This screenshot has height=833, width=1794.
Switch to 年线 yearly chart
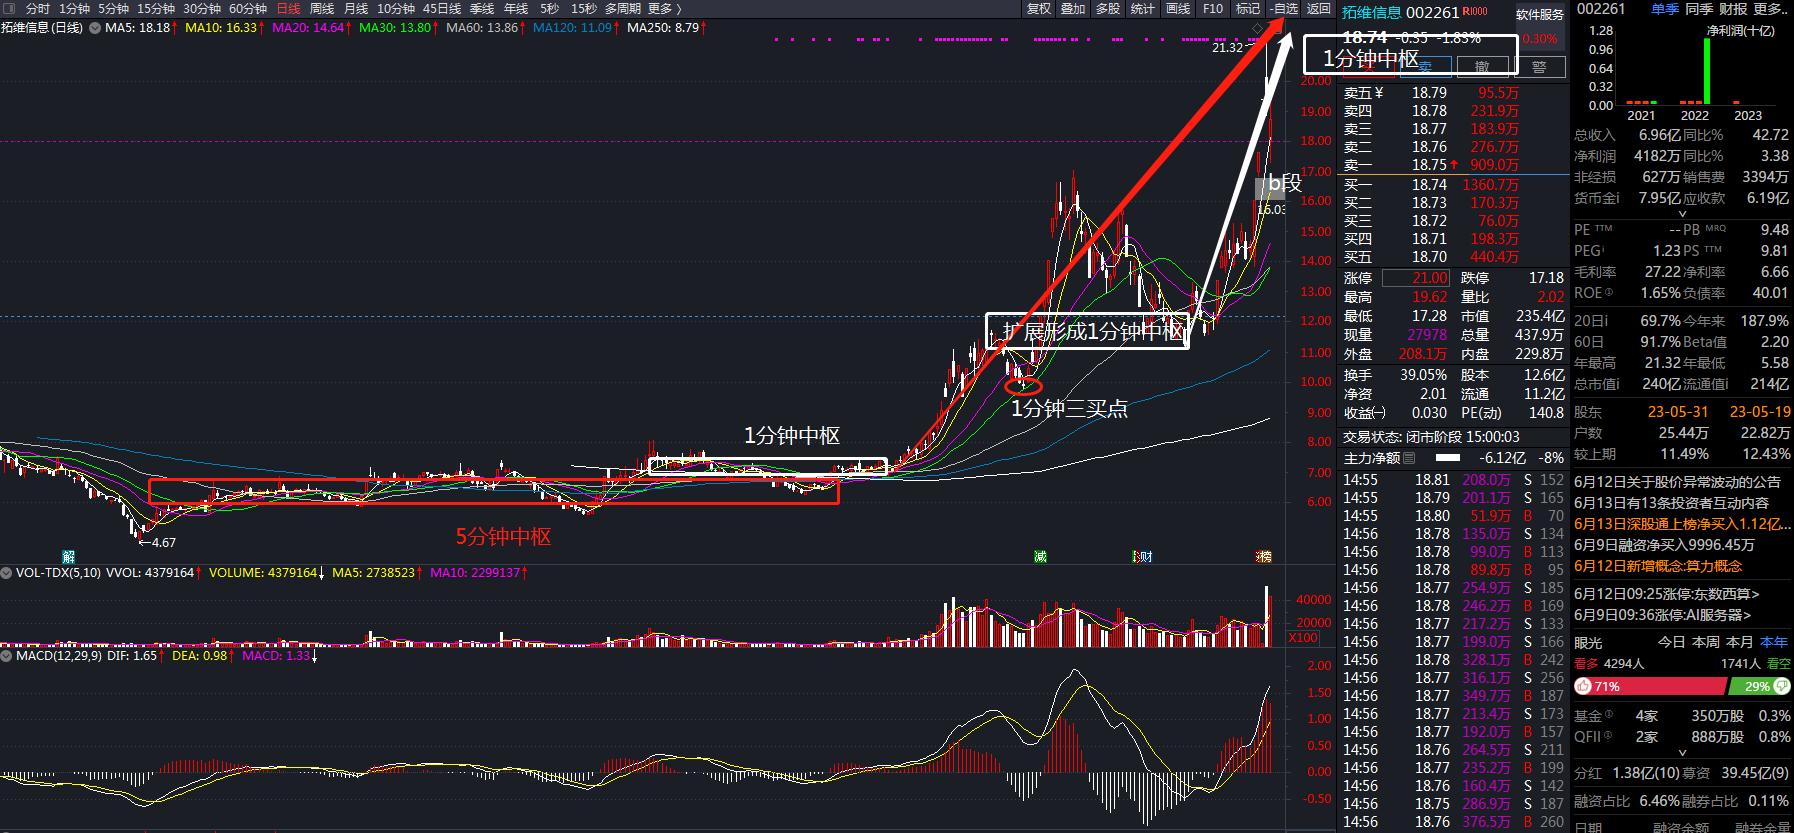pos(516,8)
